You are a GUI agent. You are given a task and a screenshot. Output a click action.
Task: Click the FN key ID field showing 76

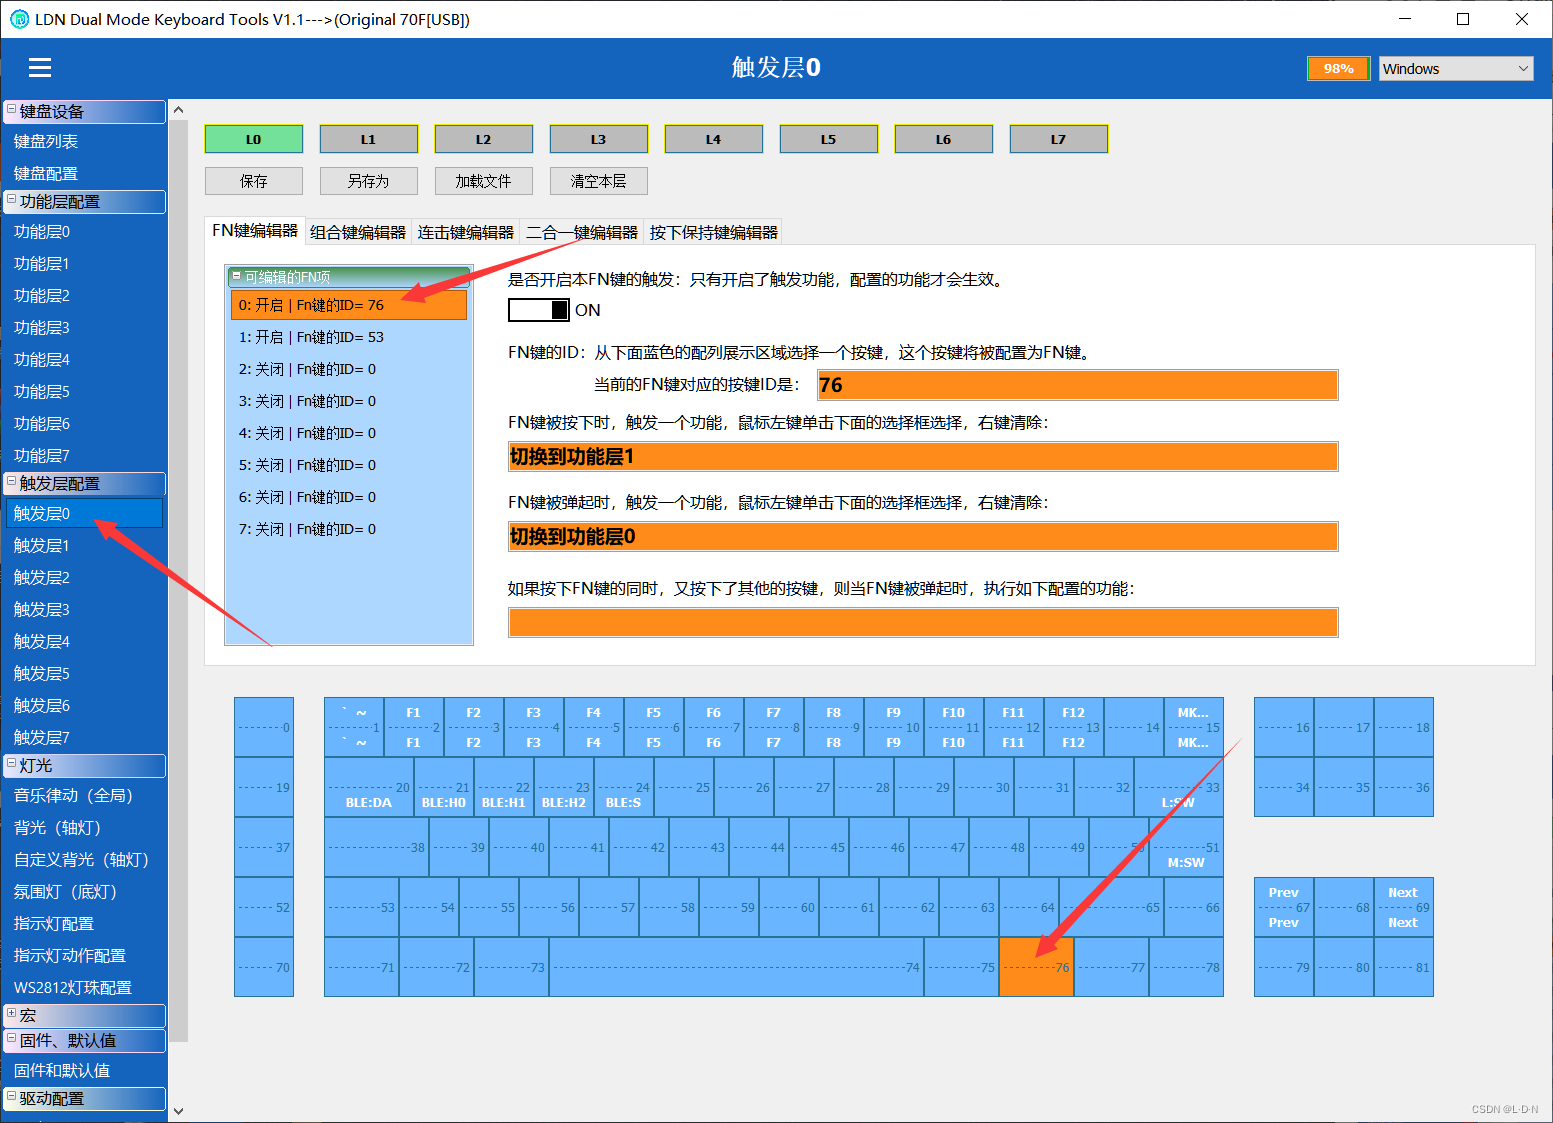[1078, 385]
